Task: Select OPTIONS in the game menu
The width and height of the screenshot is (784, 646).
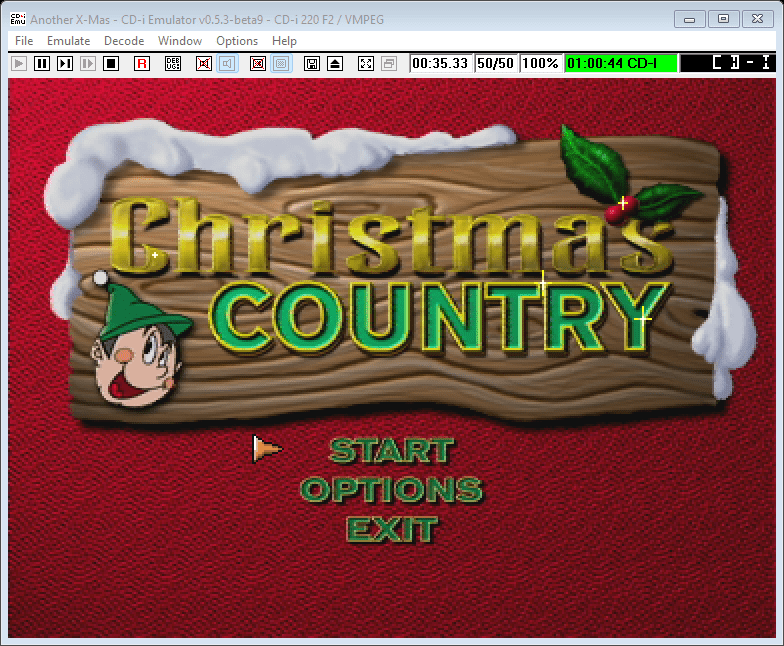Action: (391, 490)
